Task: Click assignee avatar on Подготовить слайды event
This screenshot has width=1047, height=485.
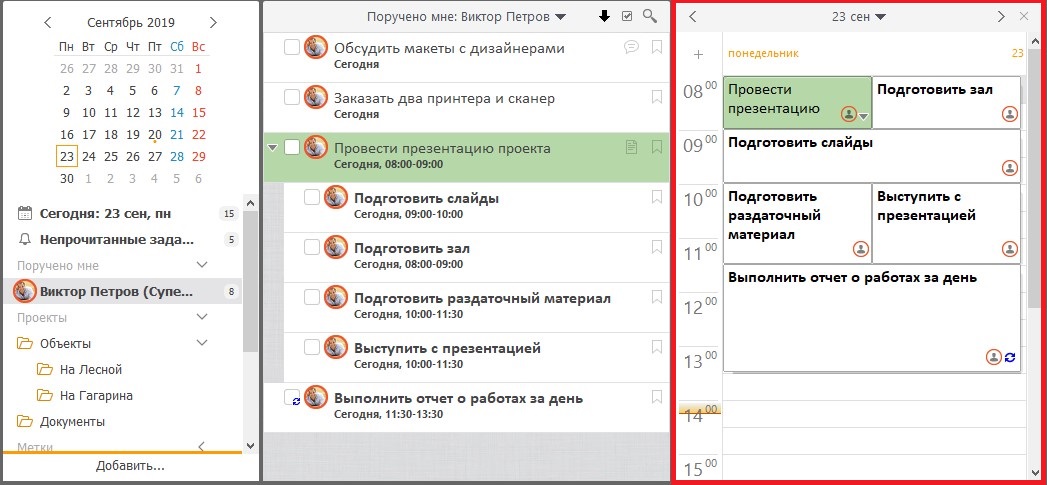Action: tap(1010, 168)
